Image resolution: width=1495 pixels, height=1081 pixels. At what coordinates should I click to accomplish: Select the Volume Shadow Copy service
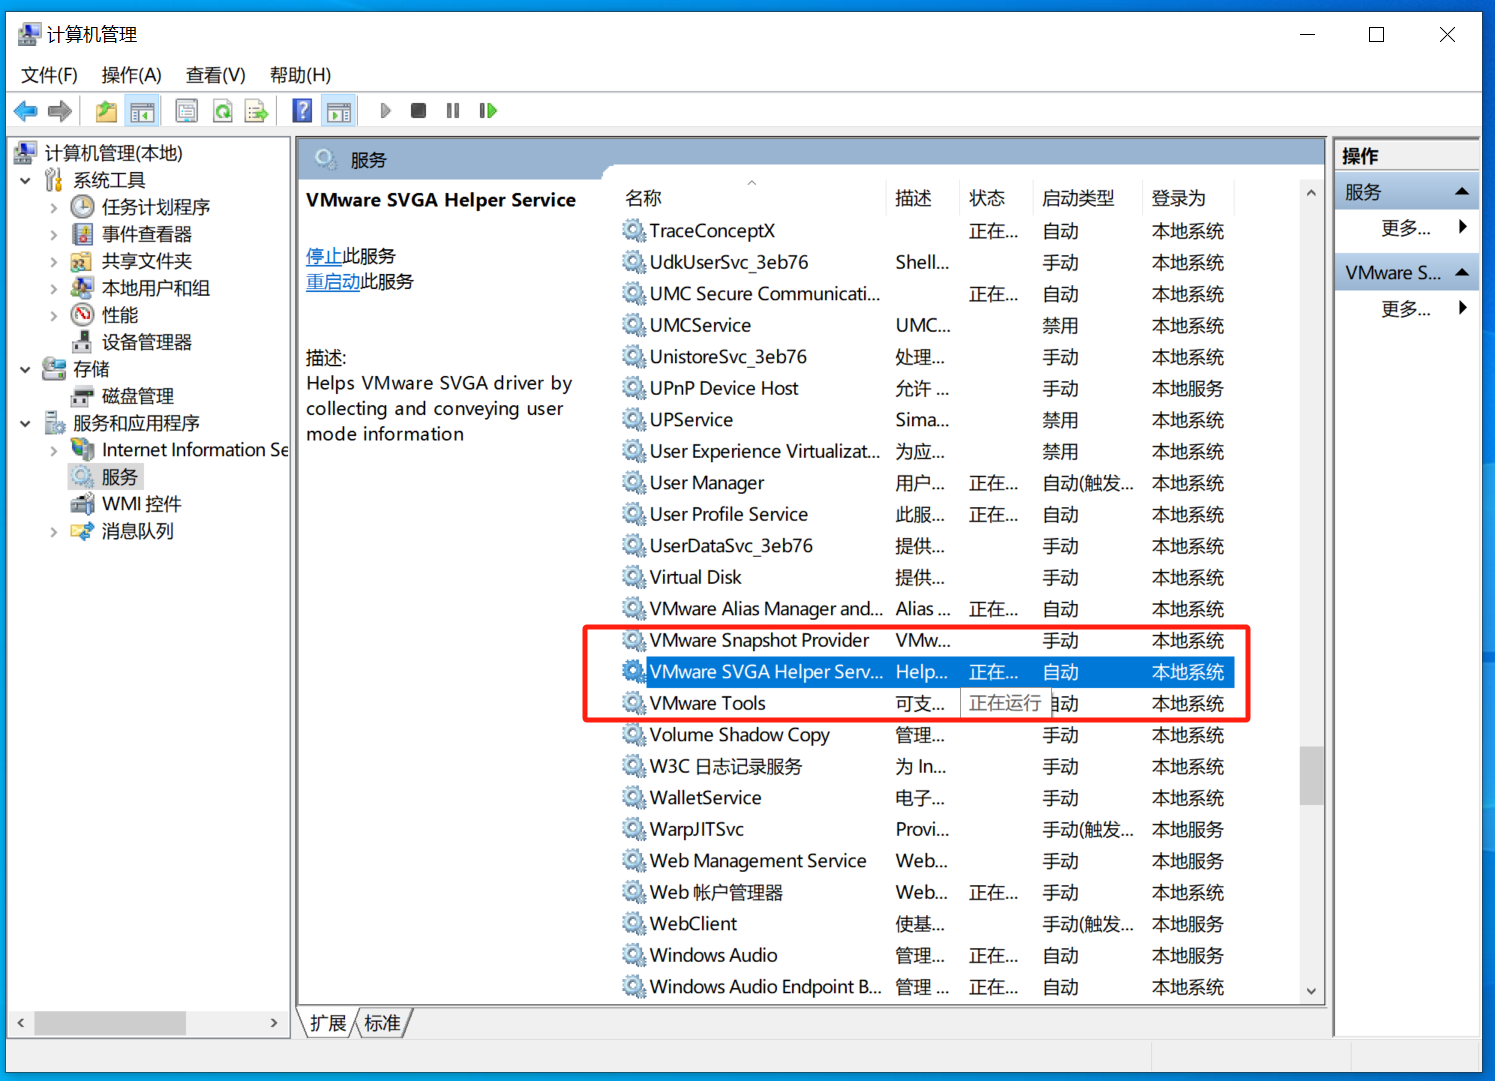click(x=927, y=735)
